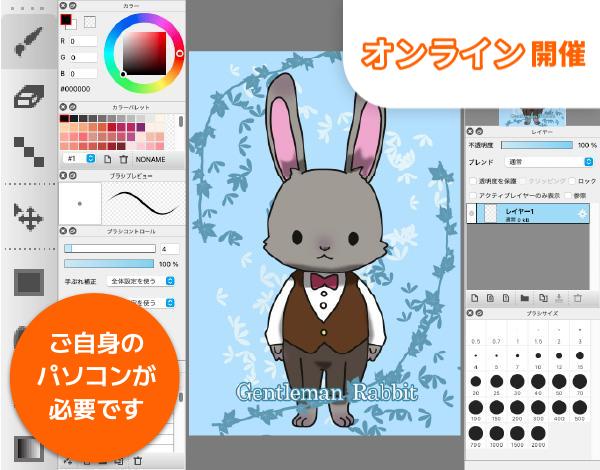This screenshot has height=470, width=600.
Task: Select the Brush tool in the left toolbar
Action: pos(29,42)
